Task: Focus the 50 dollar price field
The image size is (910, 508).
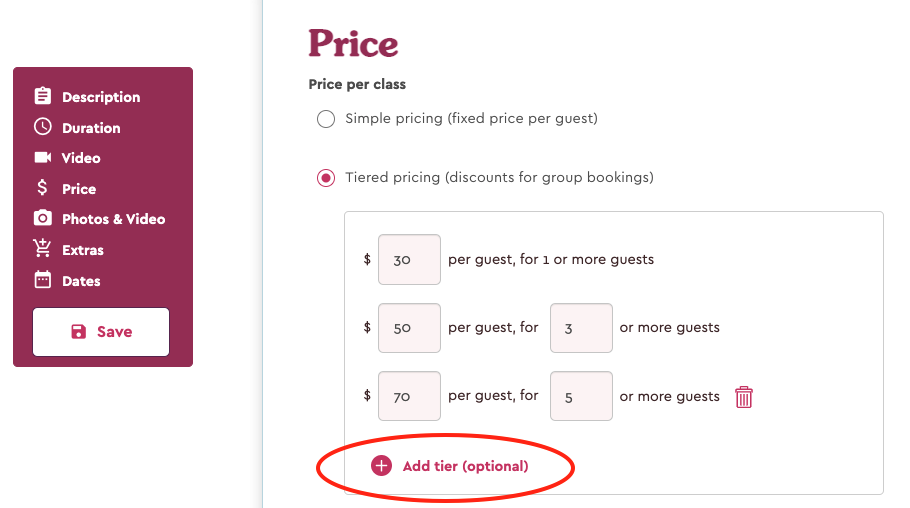Action: 409,327
